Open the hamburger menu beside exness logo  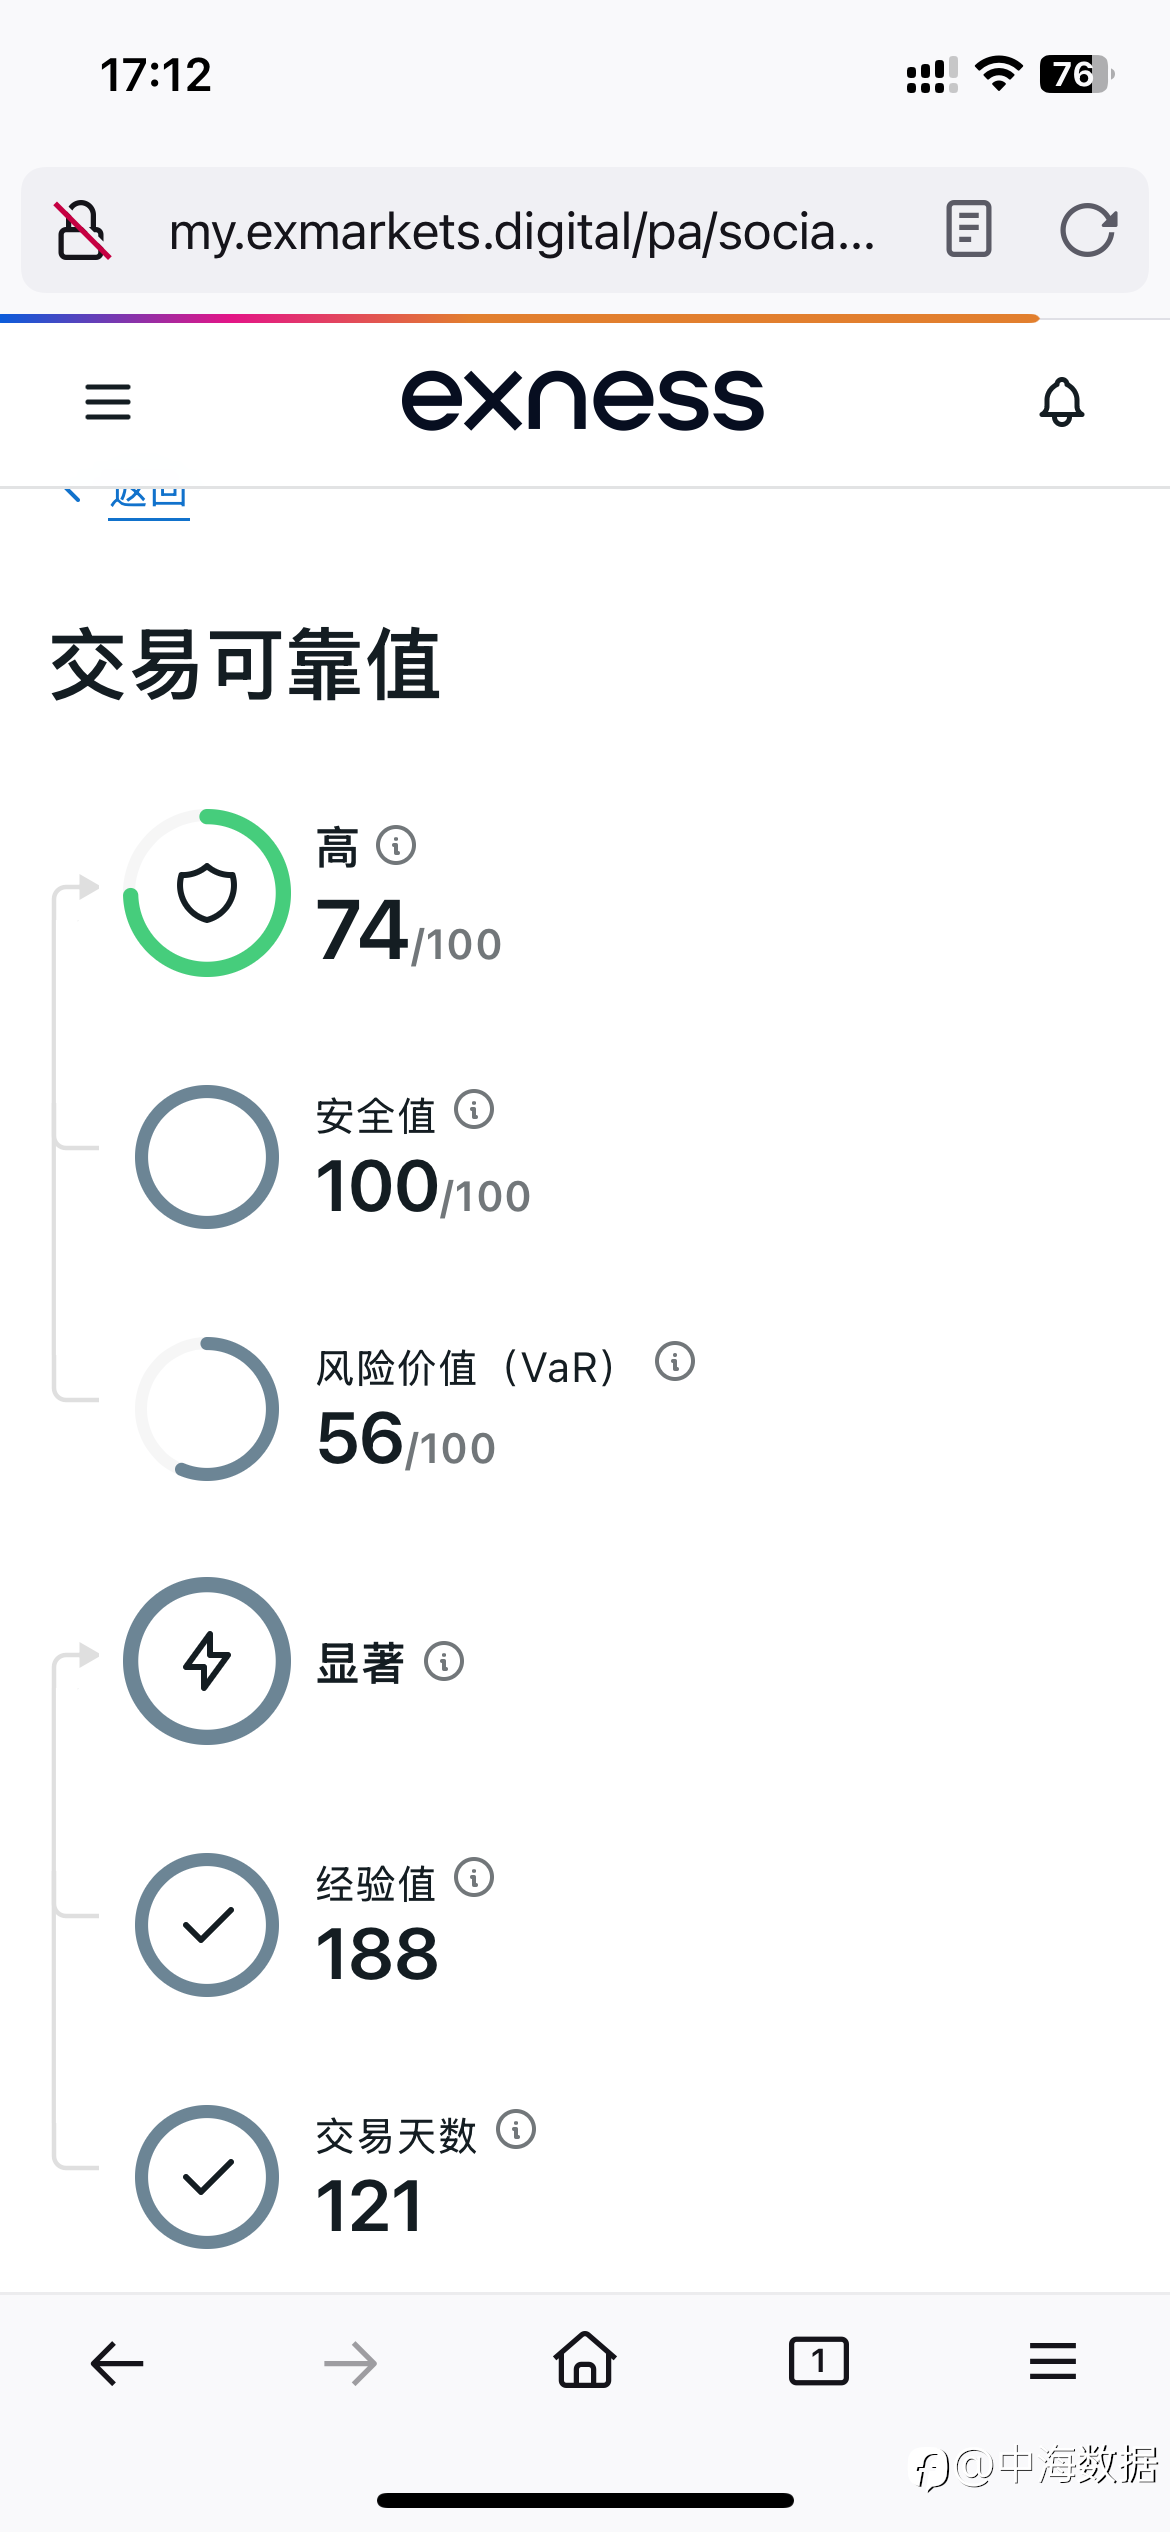(x=108, y=402)
